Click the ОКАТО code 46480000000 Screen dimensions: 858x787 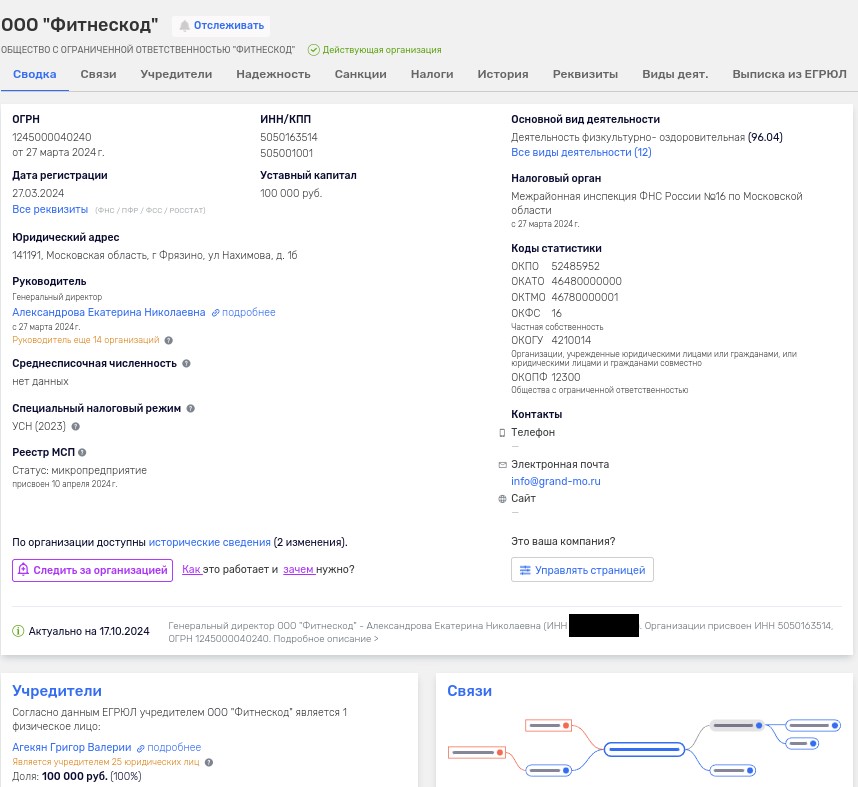[587, 281]
